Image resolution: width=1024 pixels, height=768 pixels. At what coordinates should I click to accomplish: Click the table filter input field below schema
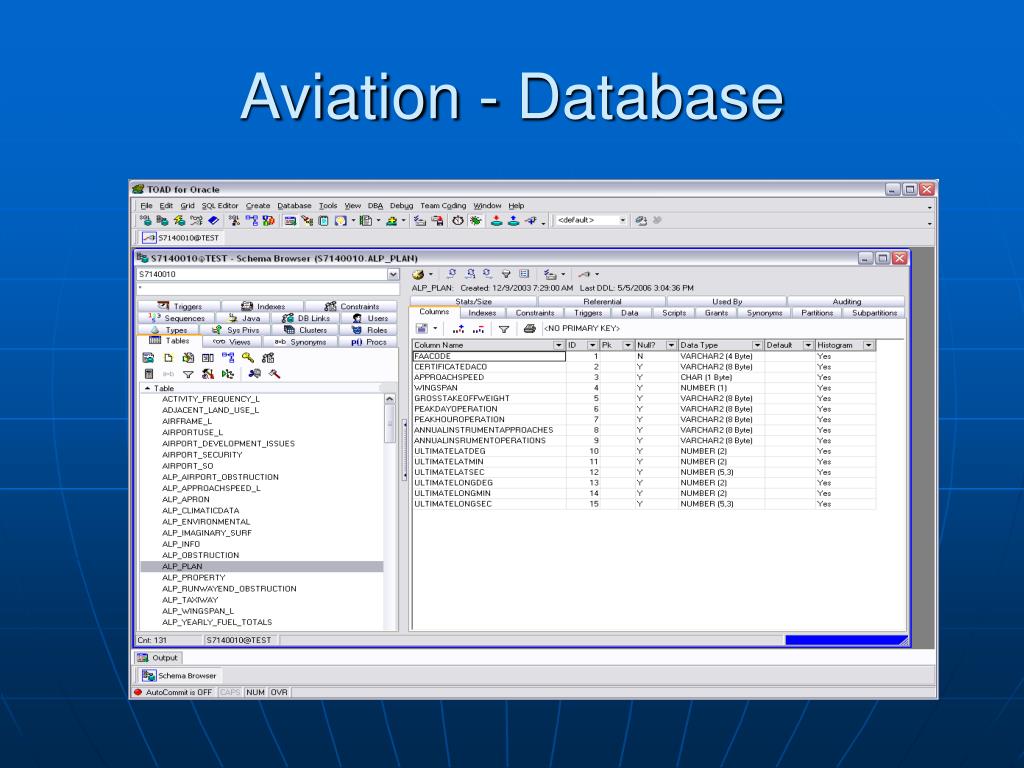pyautogui.click(x=268, y=289)
